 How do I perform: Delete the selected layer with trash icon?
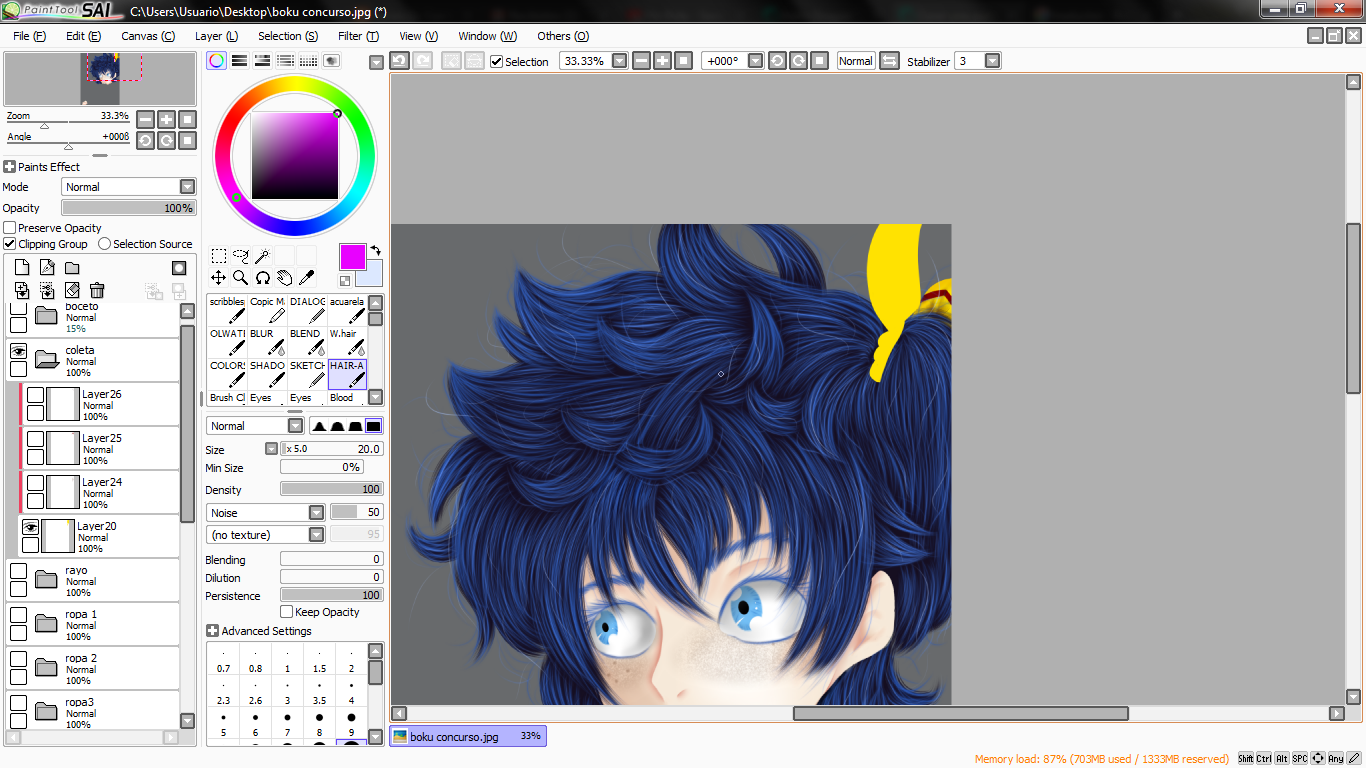point(97,290)
